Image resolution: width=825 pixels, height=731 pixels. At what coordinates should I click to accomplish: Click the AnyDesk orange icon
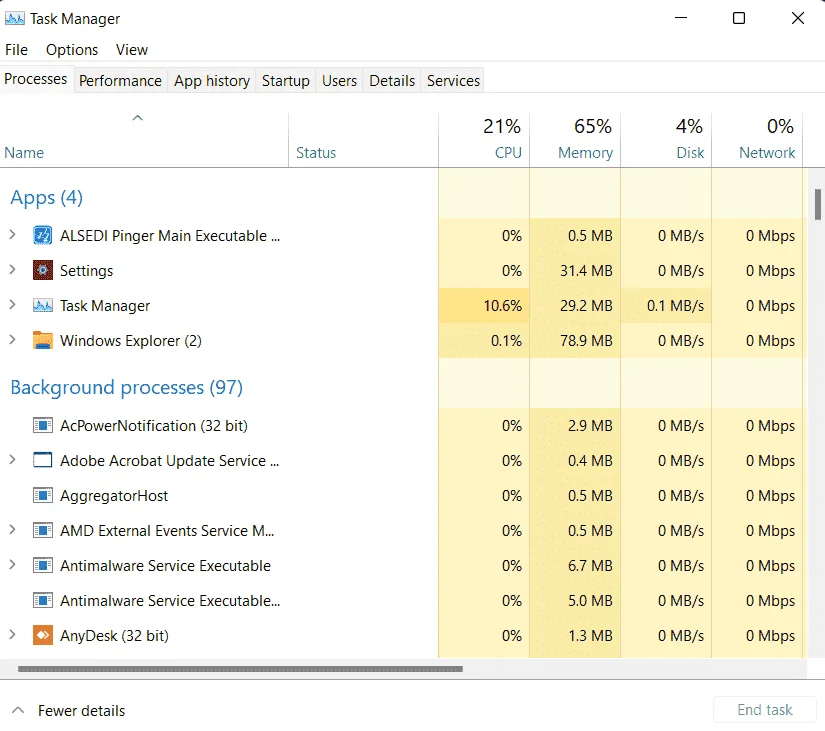(43, 635)
